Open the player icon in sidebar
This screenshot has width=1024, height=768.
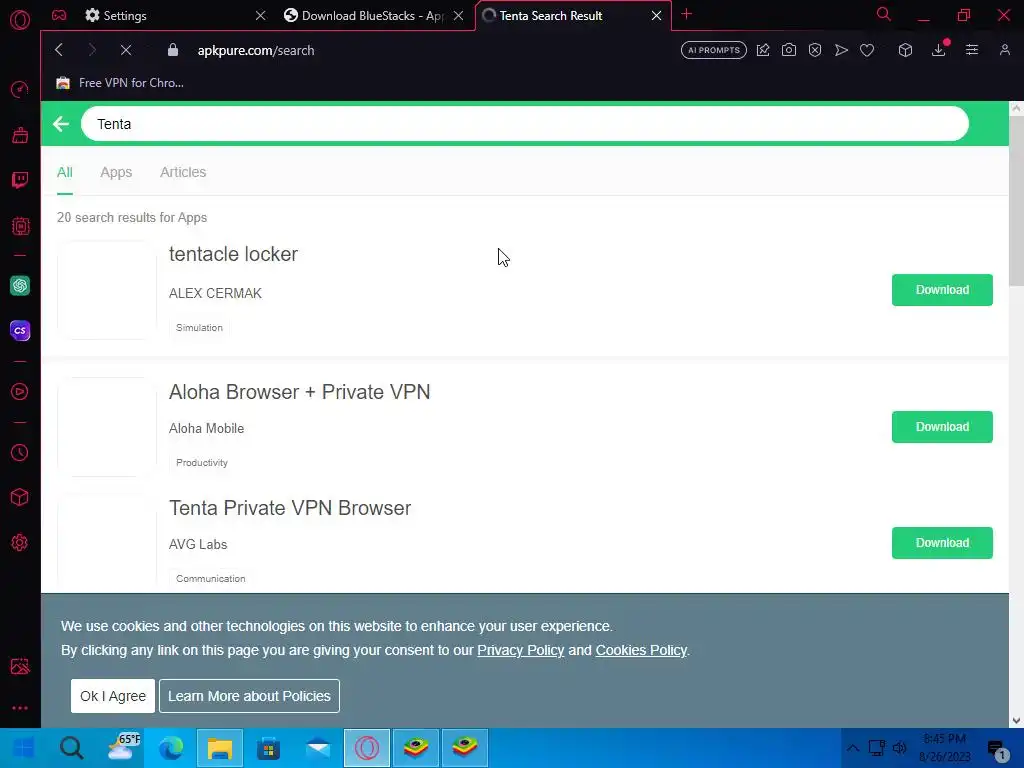click(20, 392)
